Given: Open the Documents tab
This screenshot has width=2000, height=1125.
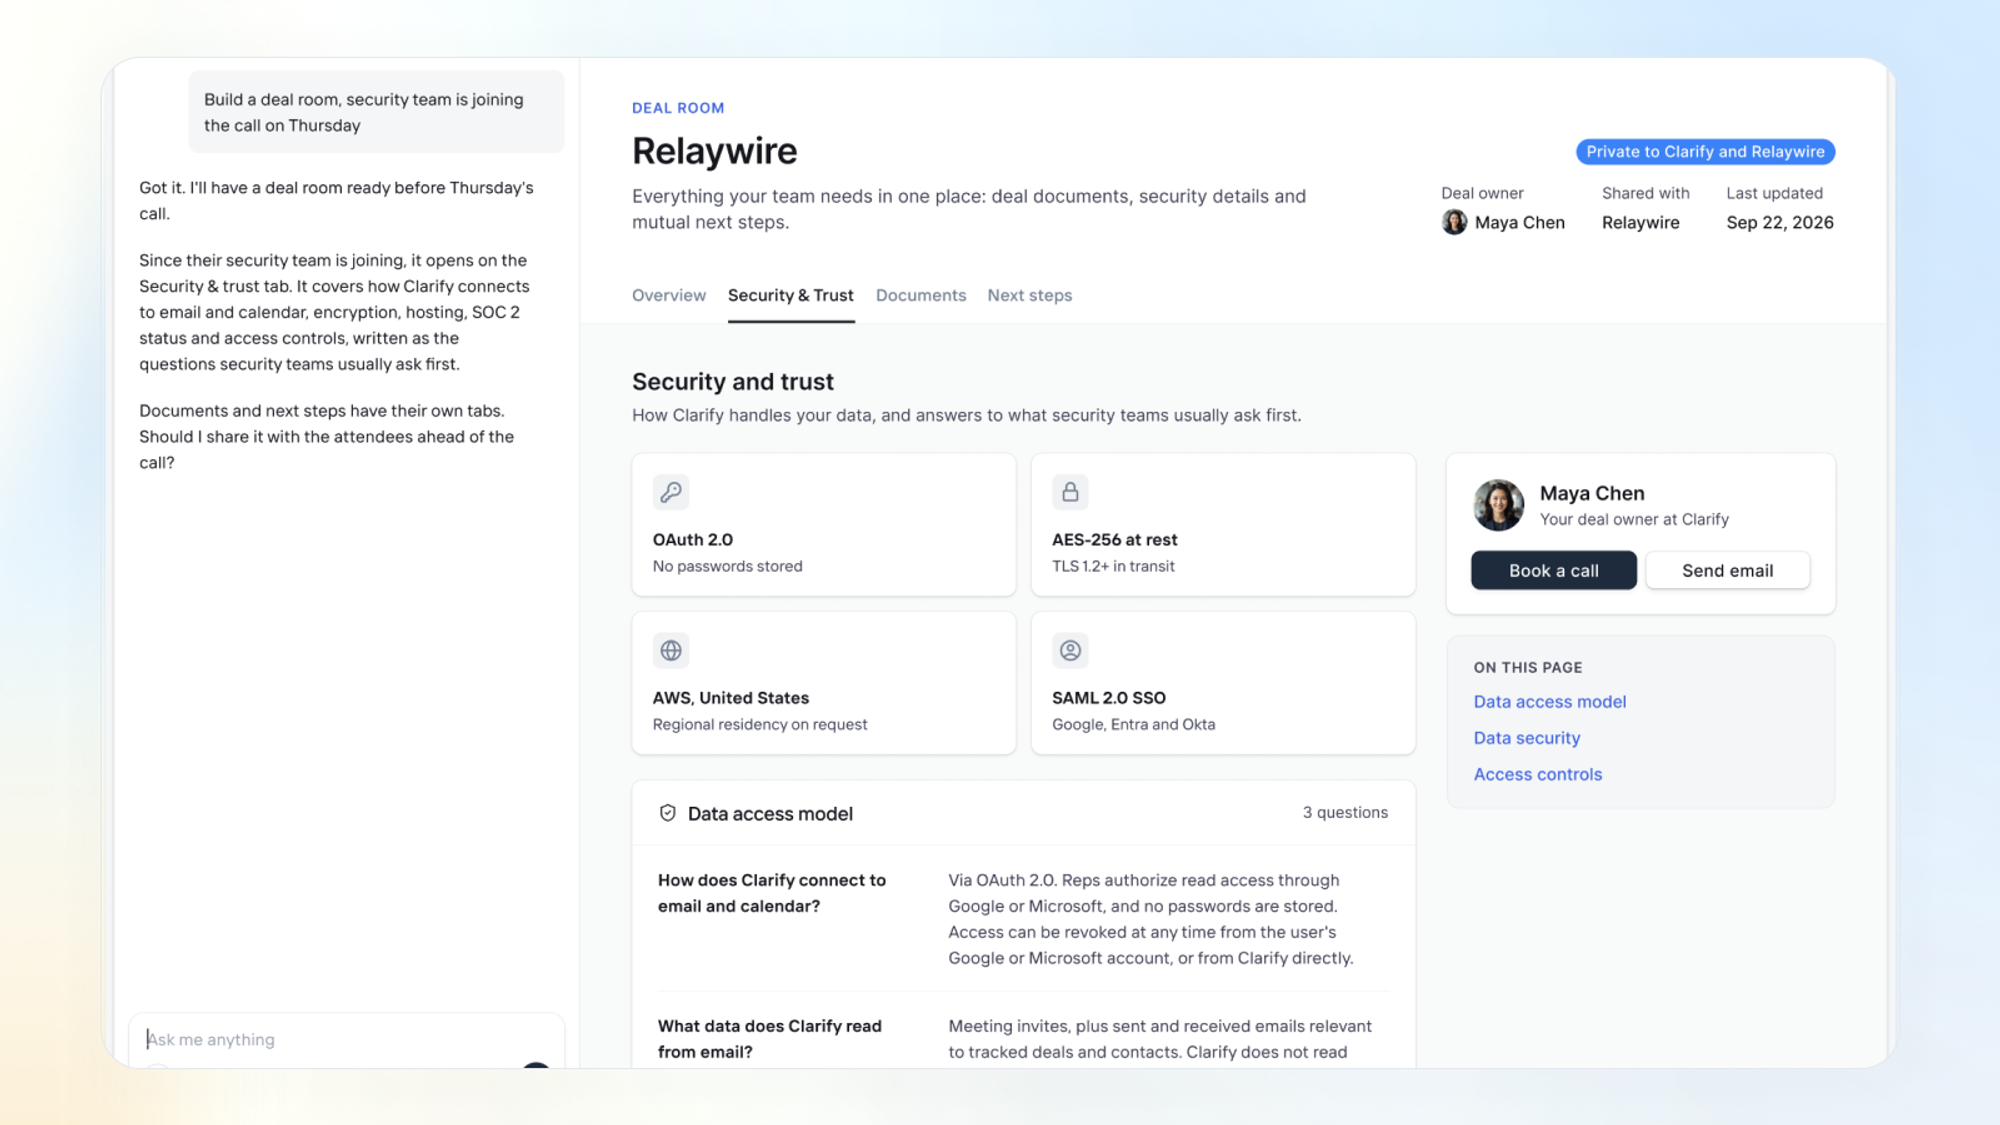Looking at the screenshot, I should point(921,295).
